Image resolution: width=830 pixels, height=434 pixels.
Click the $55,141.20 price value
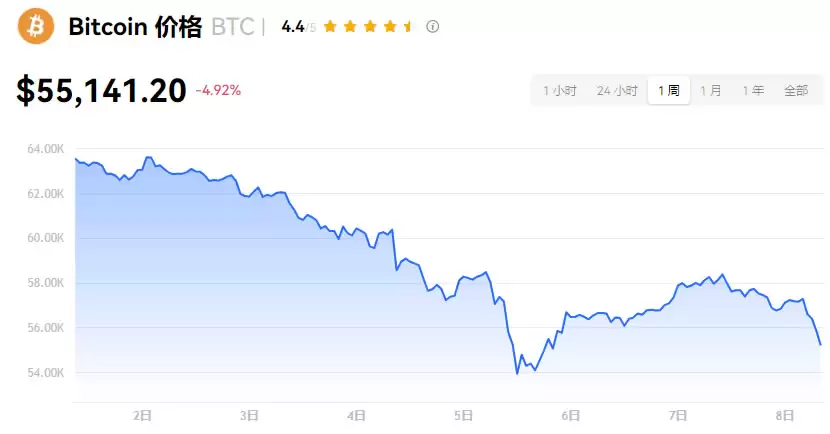[101, 91]
